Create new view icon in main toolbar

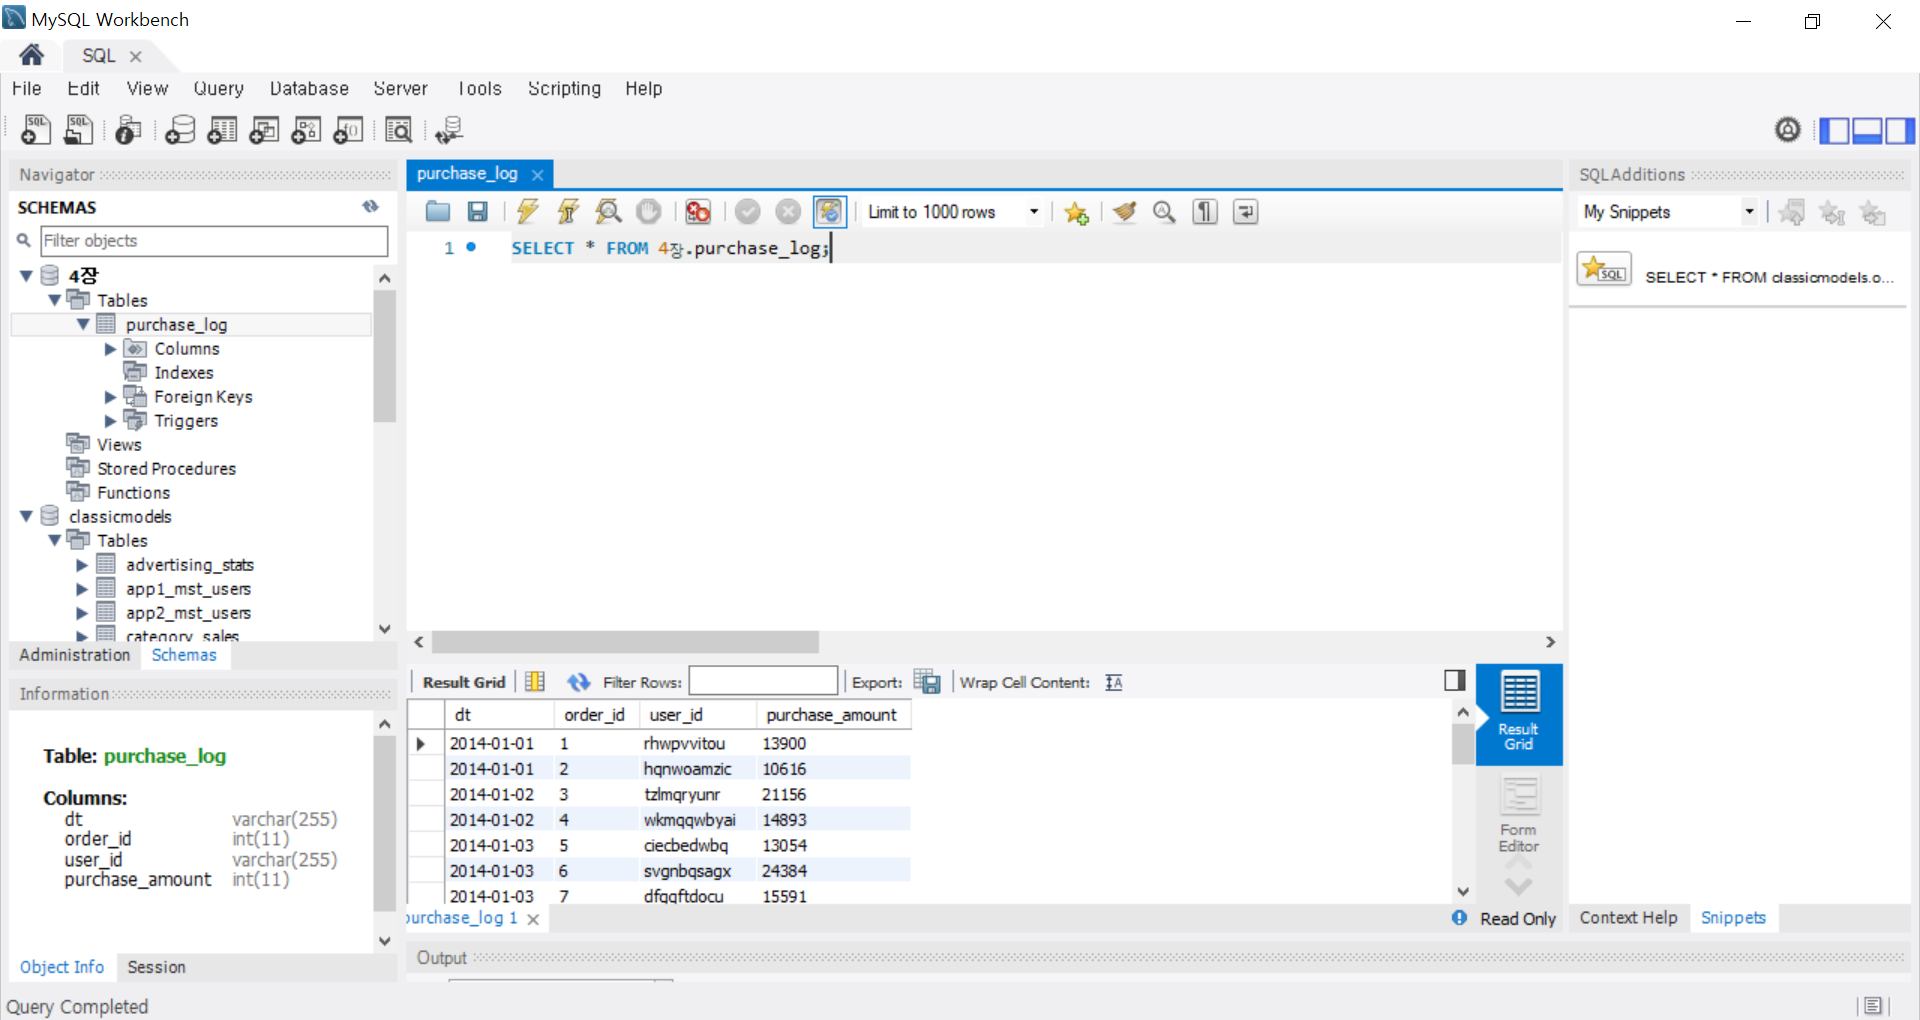click(x=264, y=130)
